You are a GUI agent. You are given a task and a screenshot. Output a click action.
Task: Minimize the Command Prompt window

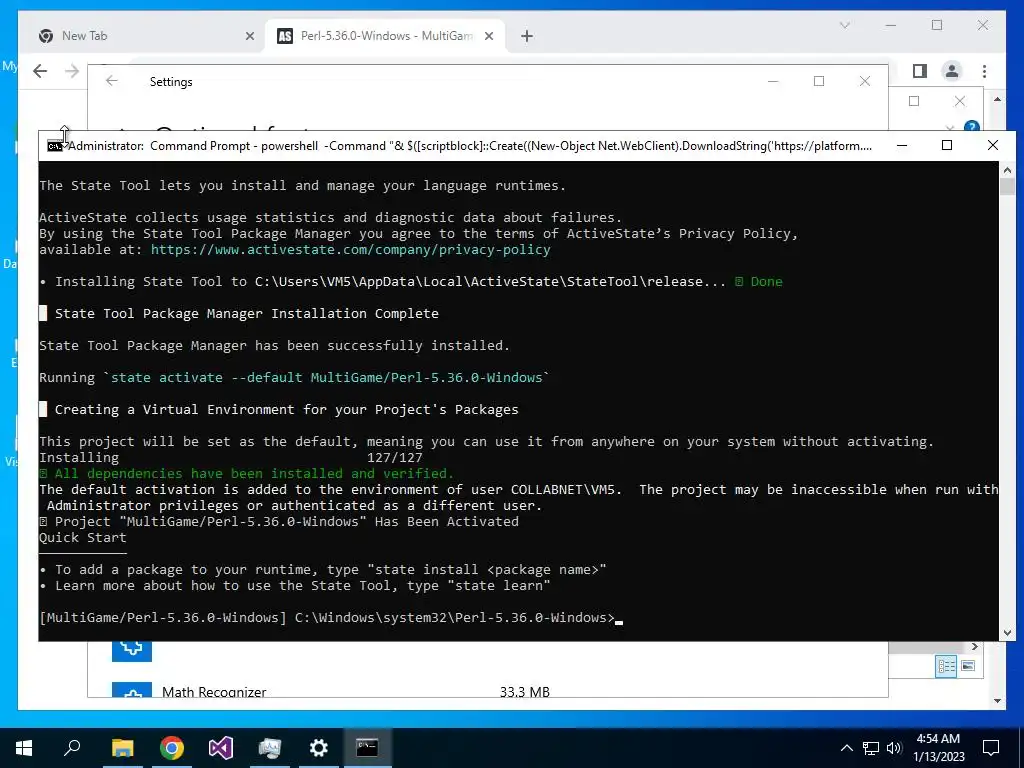point(902,145)
